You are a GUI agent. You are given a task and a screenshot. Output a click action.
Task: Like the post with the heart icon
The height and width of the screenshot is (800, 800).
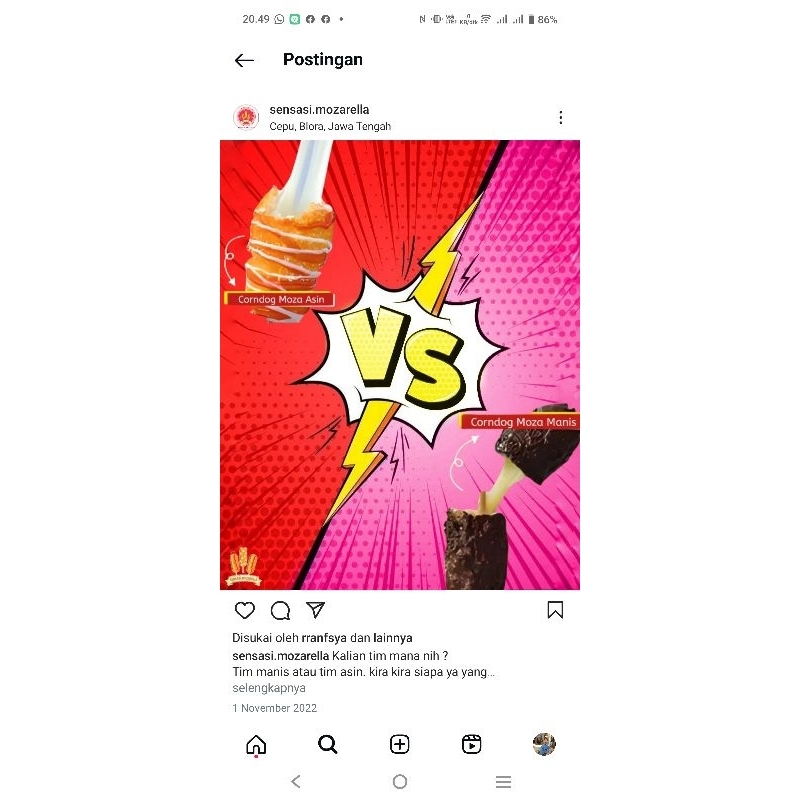point(245,610)
